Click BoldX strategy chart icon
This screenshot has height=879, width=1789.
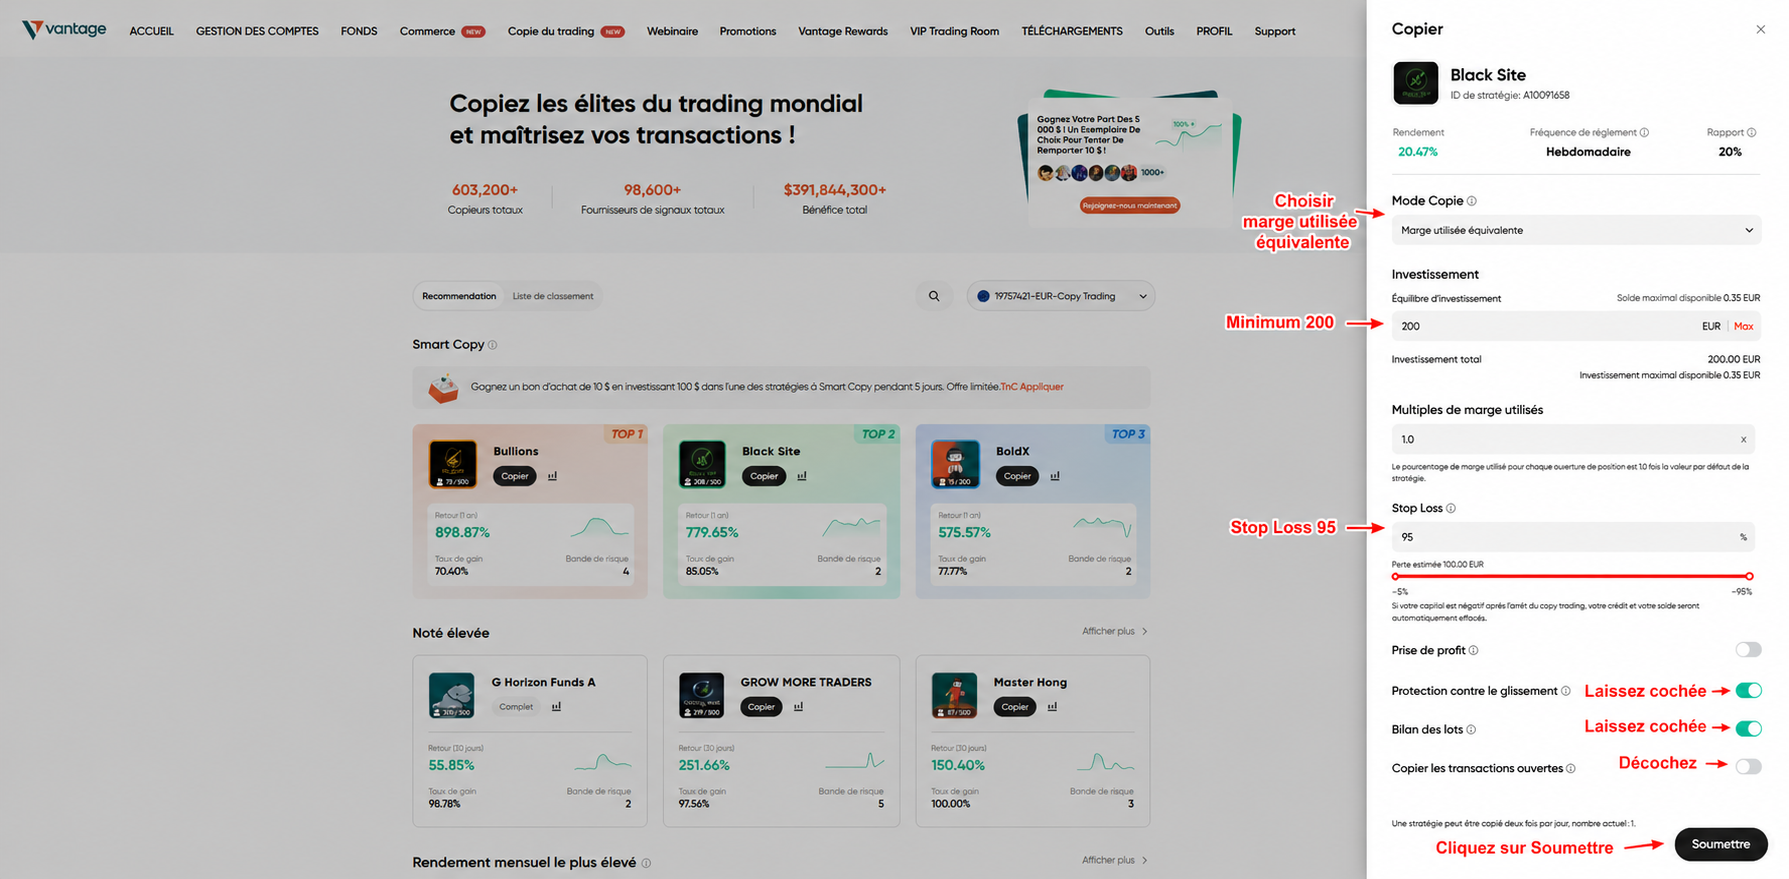pos(1055,476)
